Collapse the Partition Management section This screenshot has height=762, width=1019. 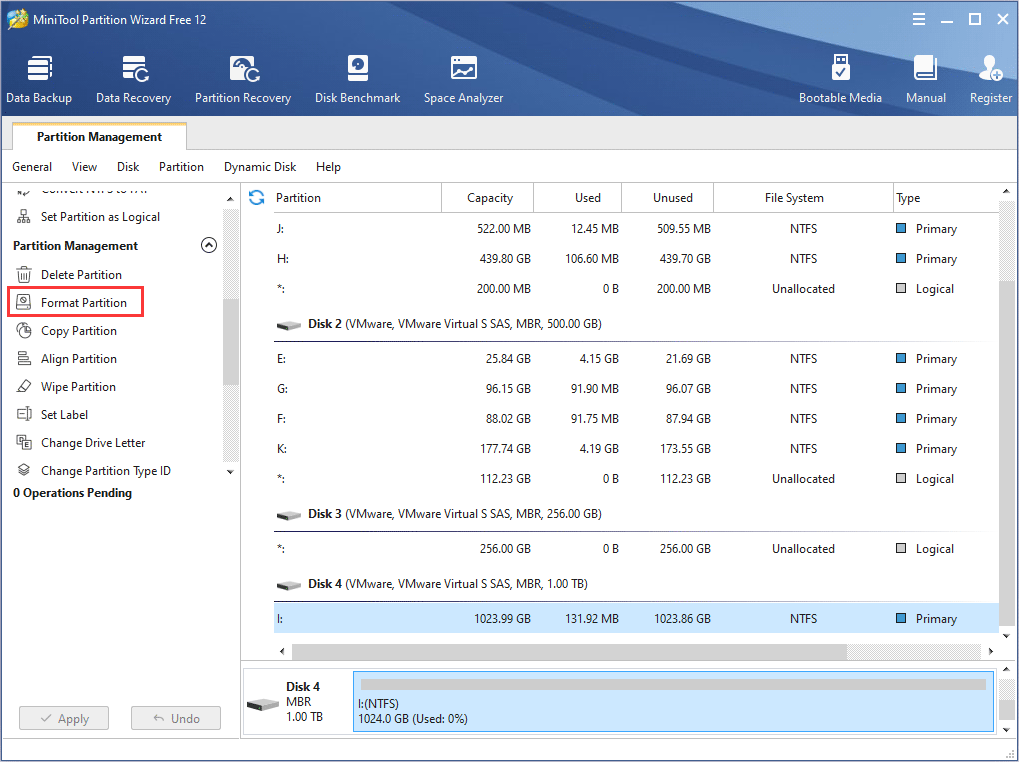tap(209, 246)
